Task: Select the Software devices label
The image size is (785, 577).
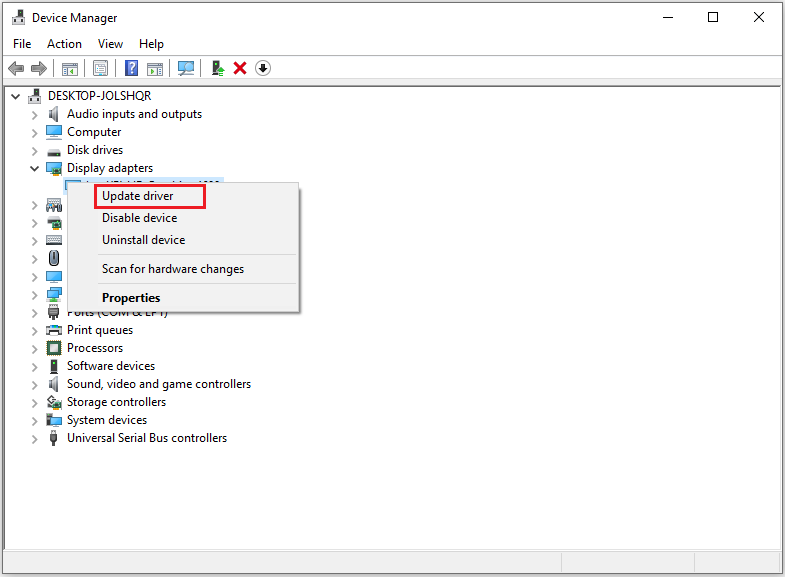Action: pos(111,366)
